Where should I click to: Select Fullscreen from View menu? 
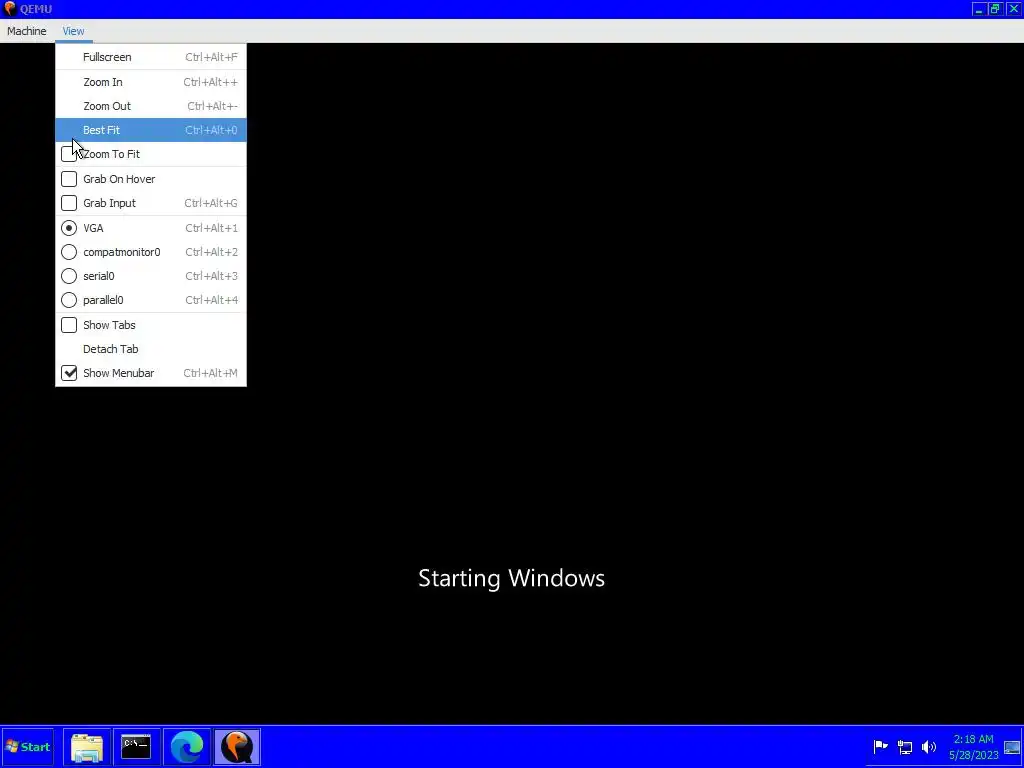(x=151, y=57)
